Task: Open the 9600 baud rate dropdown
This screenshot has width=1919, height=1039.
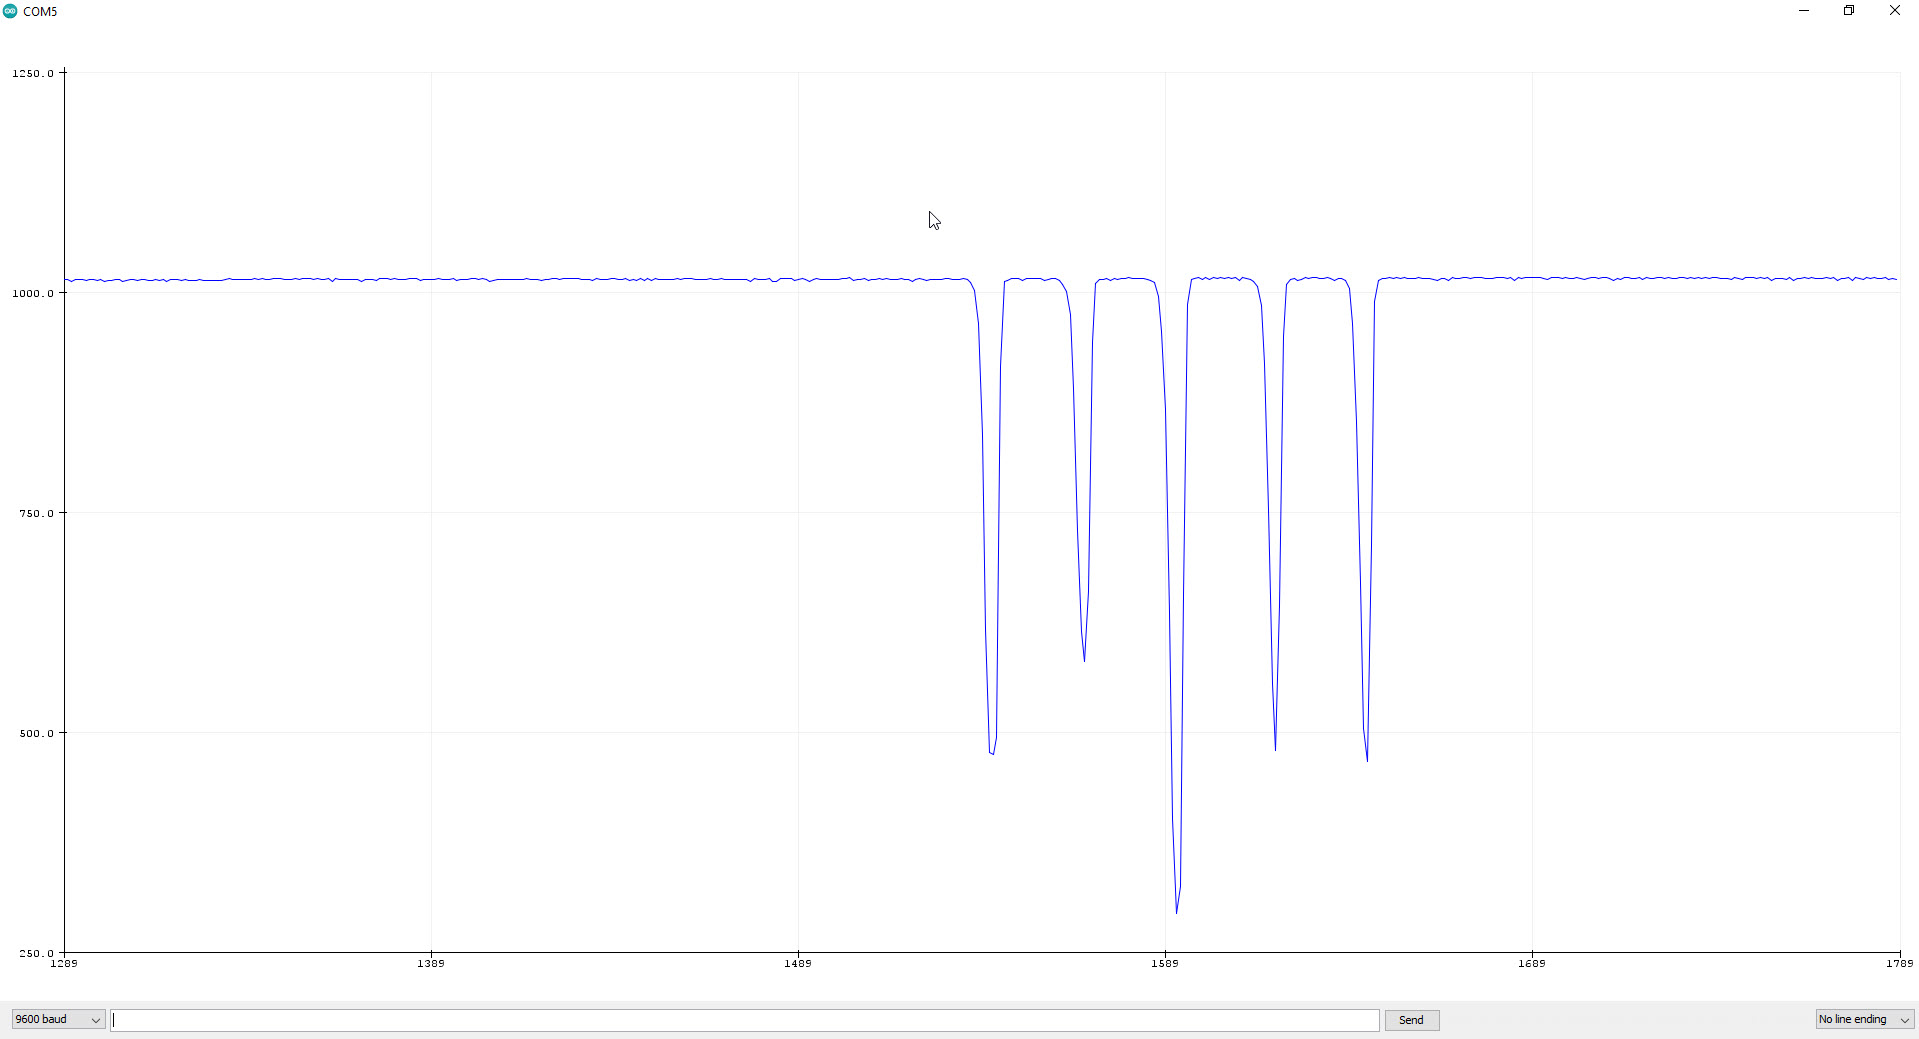Action: pos(58,1019)
